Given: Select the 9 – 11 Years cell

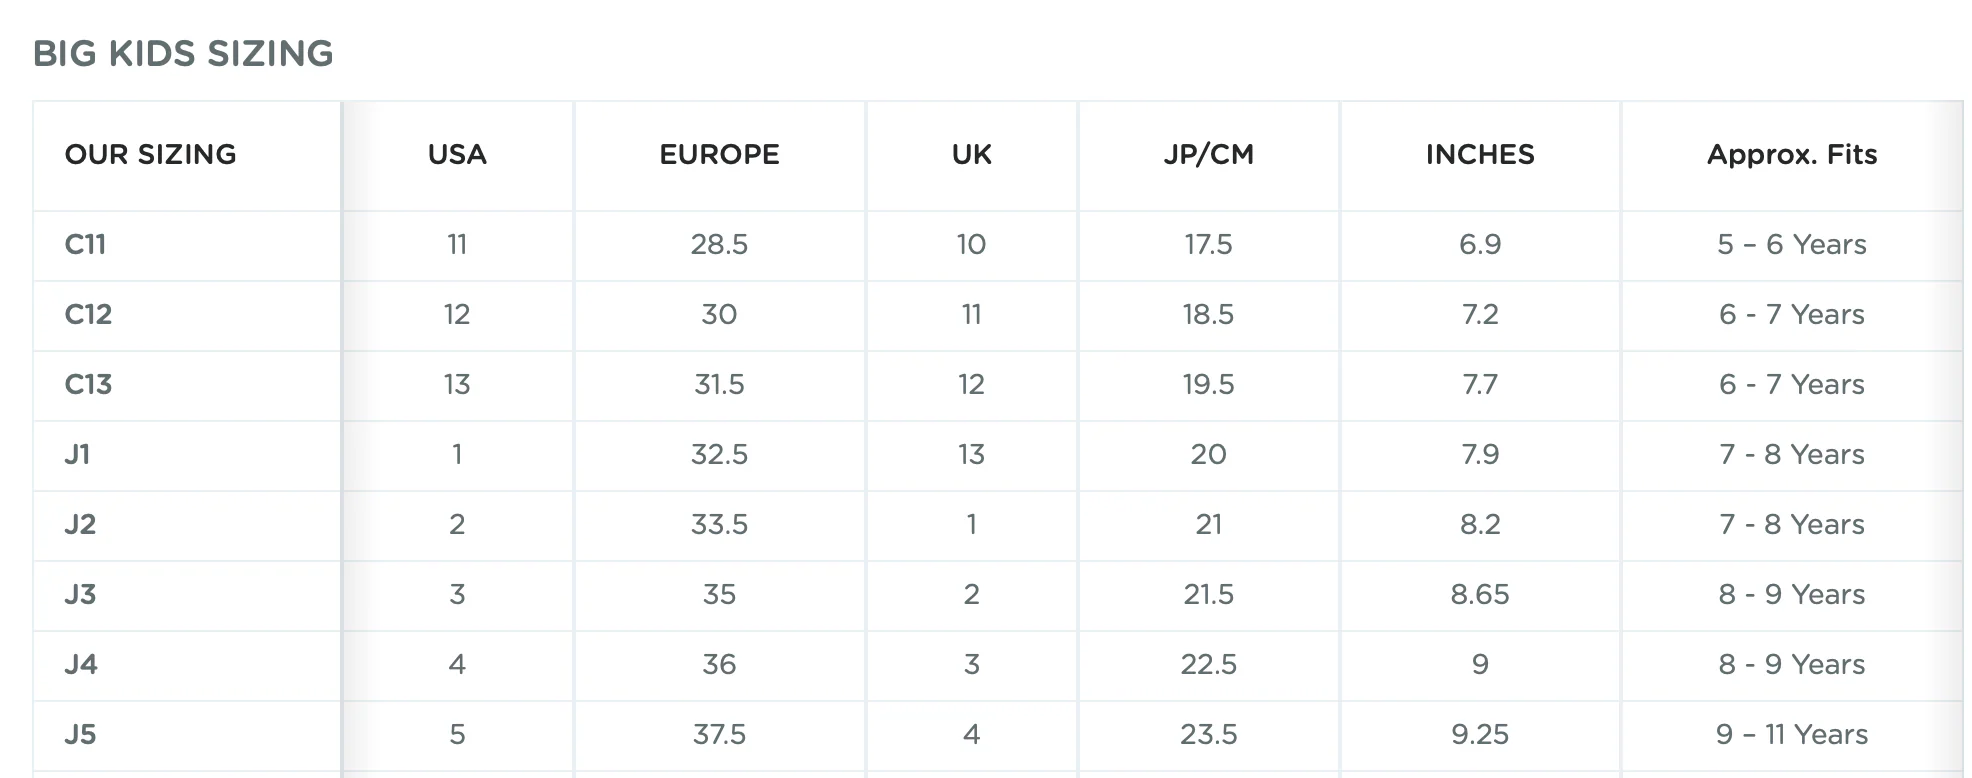Looking at the screenshot, I should (1791, 735).
